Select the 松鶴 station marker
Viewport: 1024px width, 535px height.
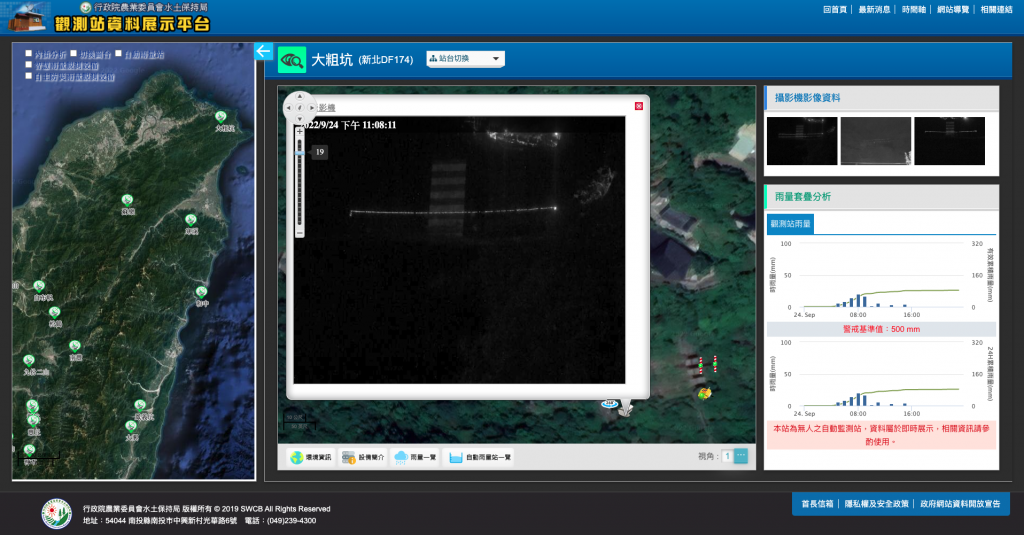tap(55, 313)
